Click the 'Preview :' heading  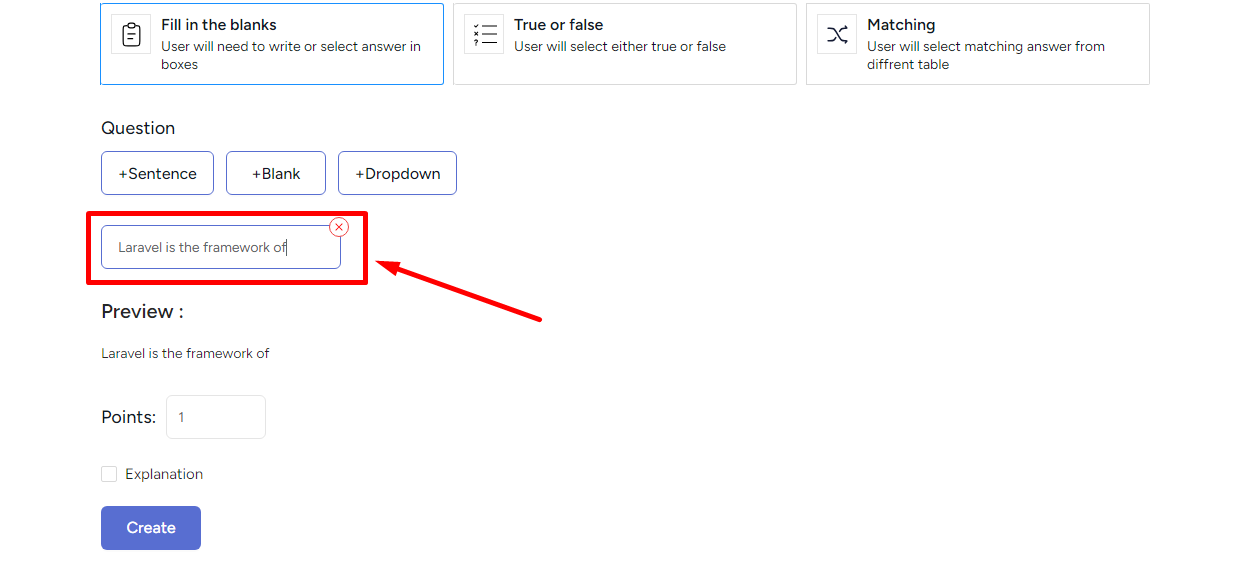pos(142,312)
